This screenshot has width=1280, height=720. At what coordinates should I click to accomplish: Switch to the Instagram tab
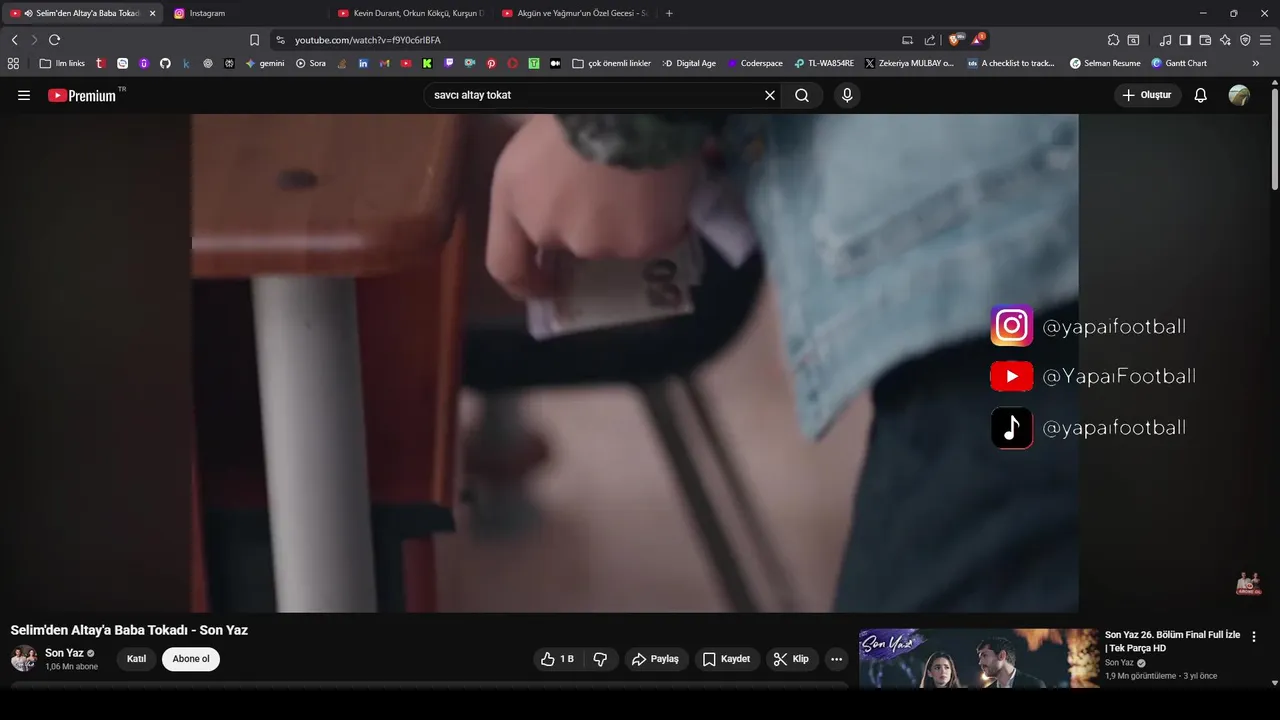[245, 13]
